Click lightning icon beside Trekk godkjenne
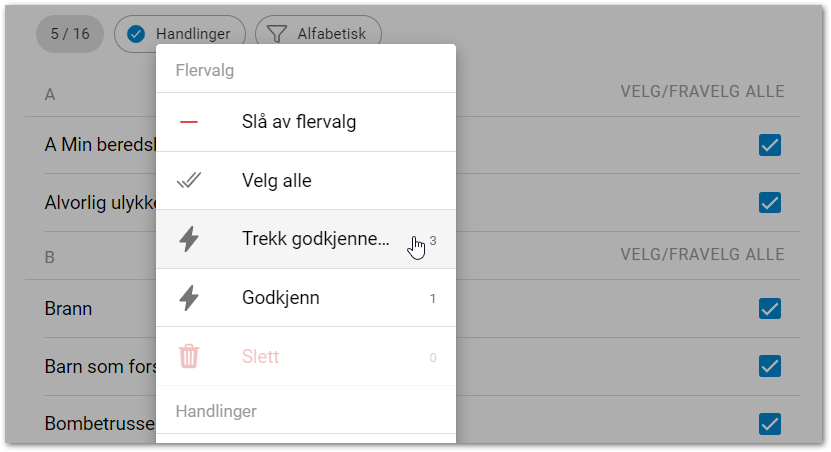831x452 pixels. [x=189, y=239]
